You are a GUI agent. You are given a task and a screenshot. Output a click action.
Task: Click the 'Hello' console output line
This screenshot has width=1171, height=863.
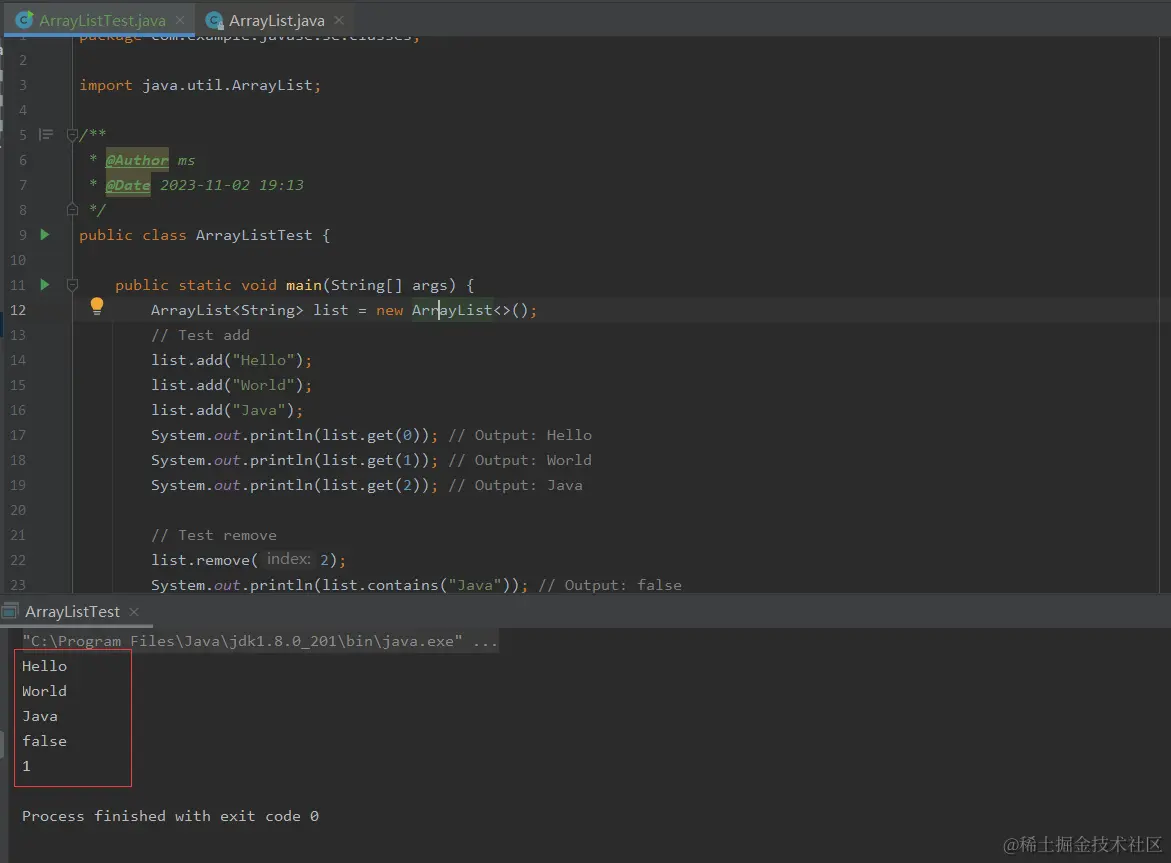click(44, 666)
